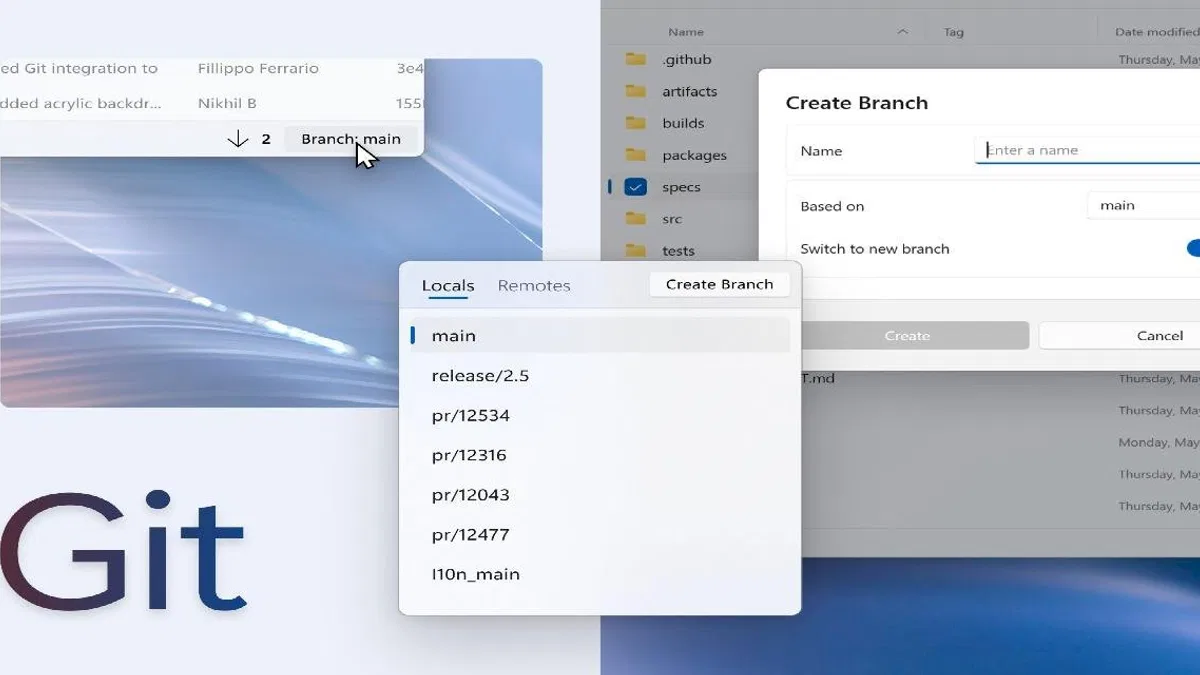The image size is (1200, 675).
Task: Click the .github folder icon
Action: coord(635,59)
